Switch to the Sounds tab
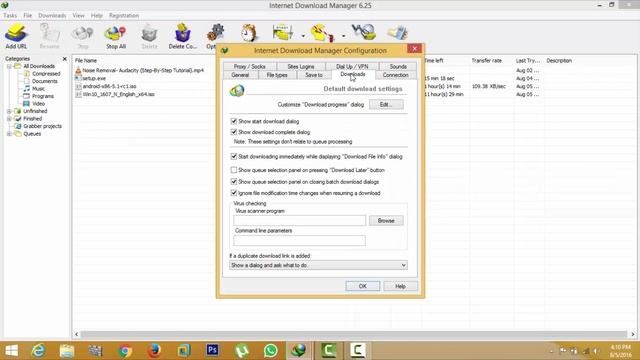 click(398, 66)
